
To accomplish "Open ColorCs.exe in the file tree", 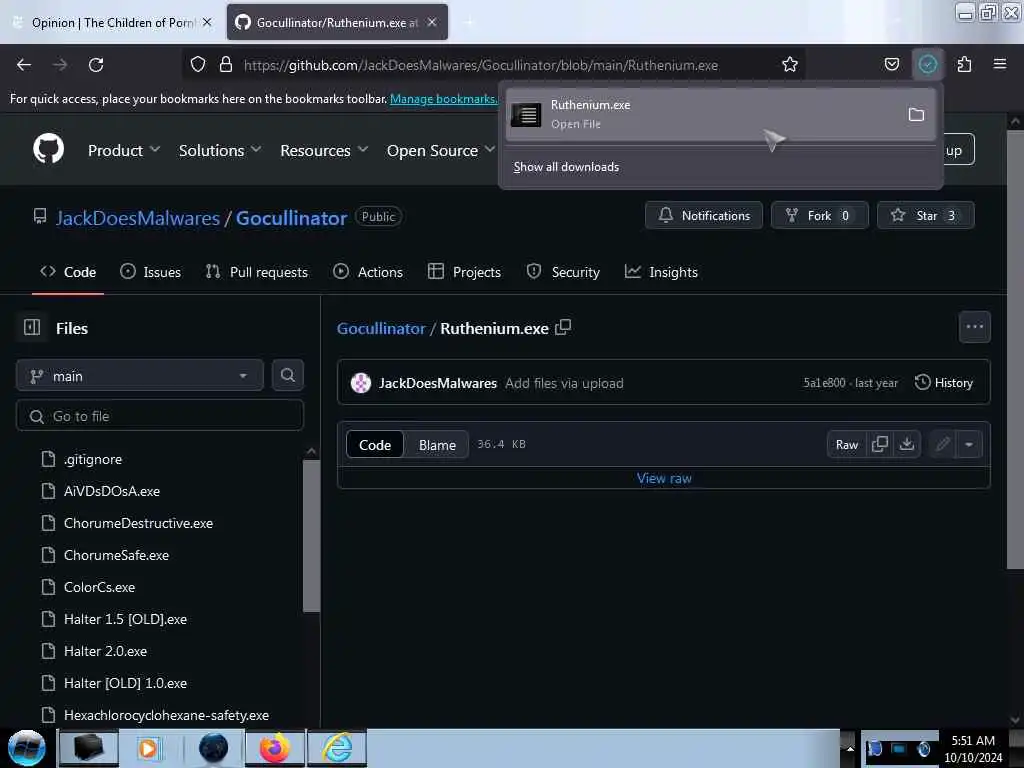I will point(99,587).
